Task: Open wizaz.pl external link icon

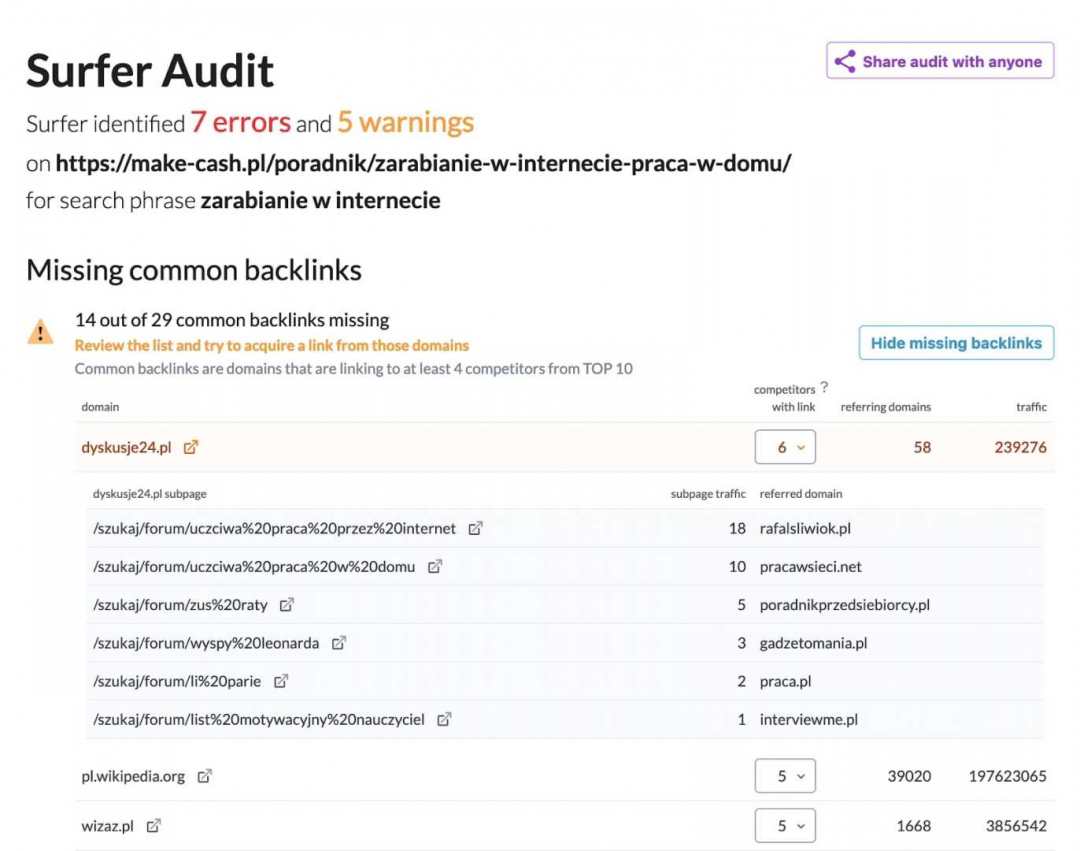Action: 154,826
